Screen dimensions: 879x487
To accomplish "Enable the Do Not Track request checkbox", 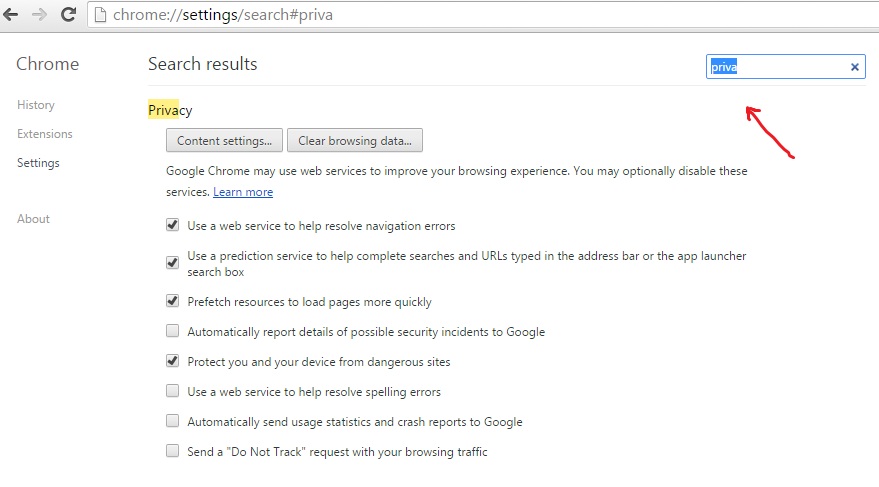I will (x=173, y=451).
